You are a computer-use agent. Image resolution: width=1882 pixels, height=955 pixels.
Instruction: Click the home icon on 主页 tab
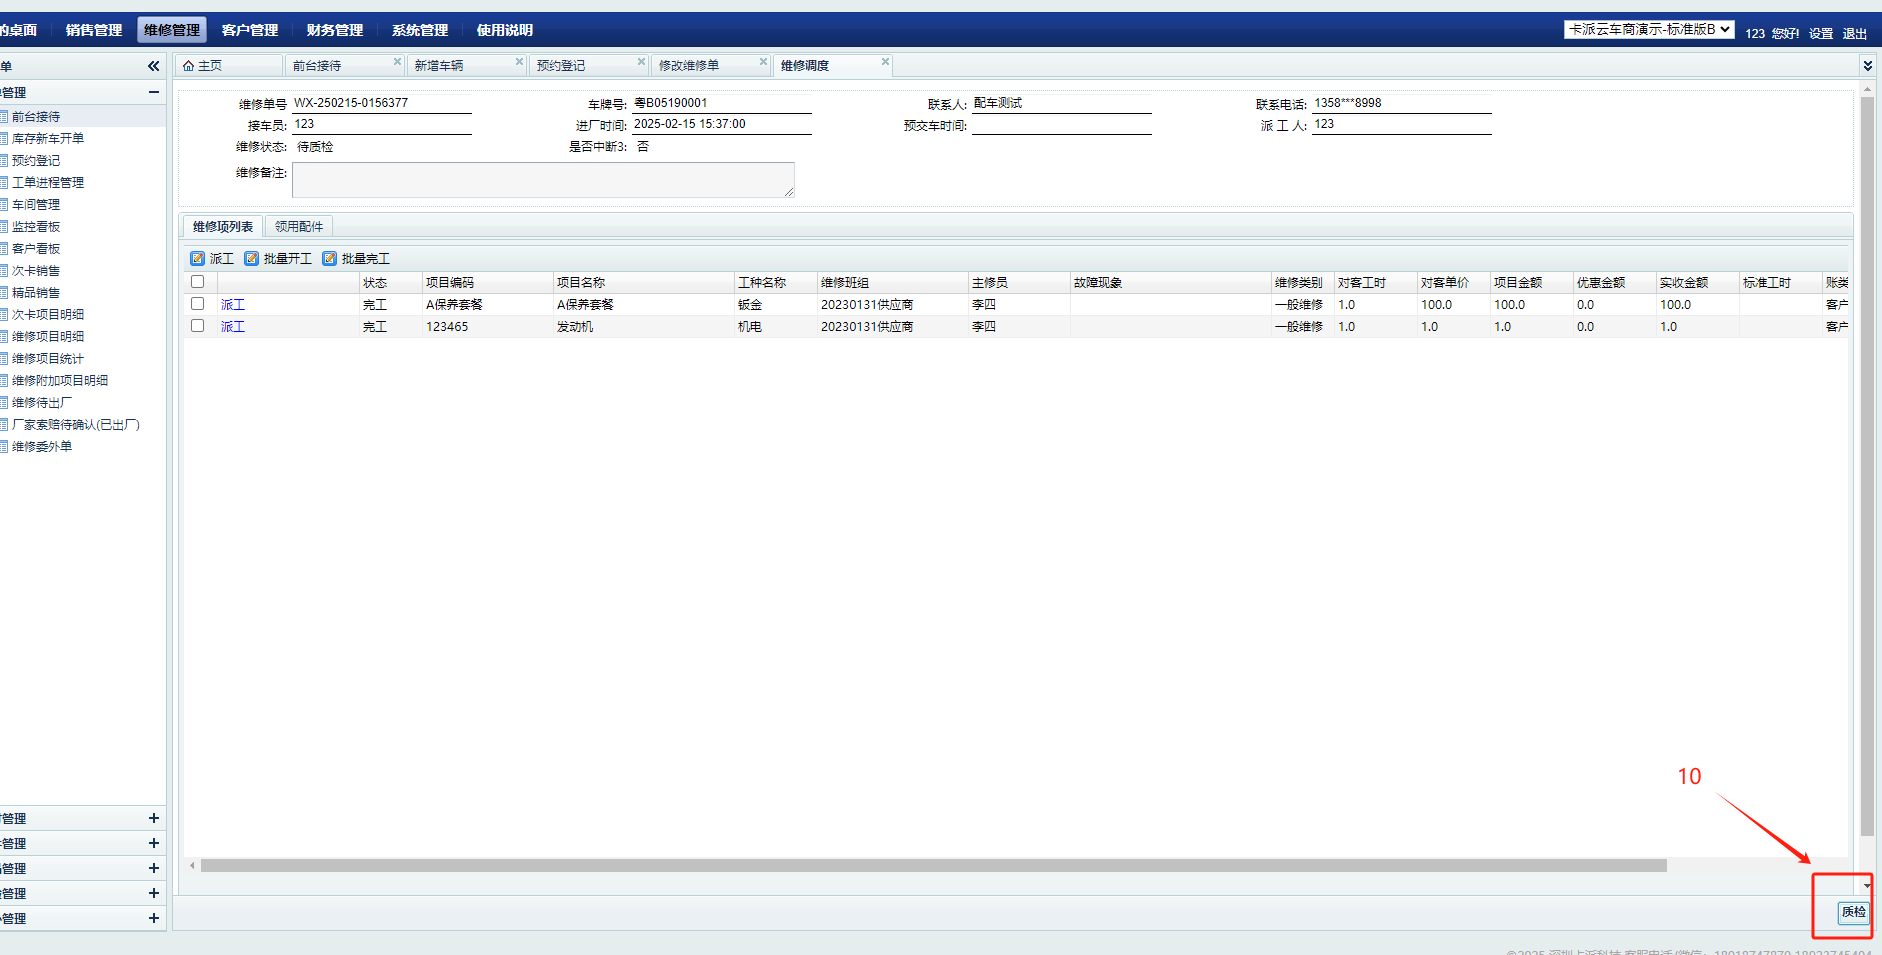[x=188, y=66]
